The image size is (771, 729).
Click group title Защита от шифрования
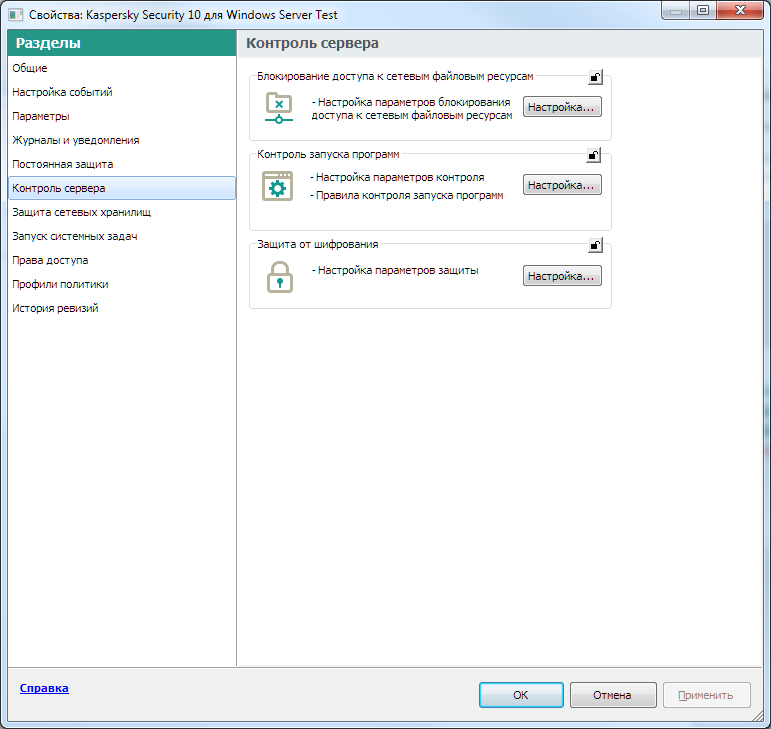[x=318, y=244]
